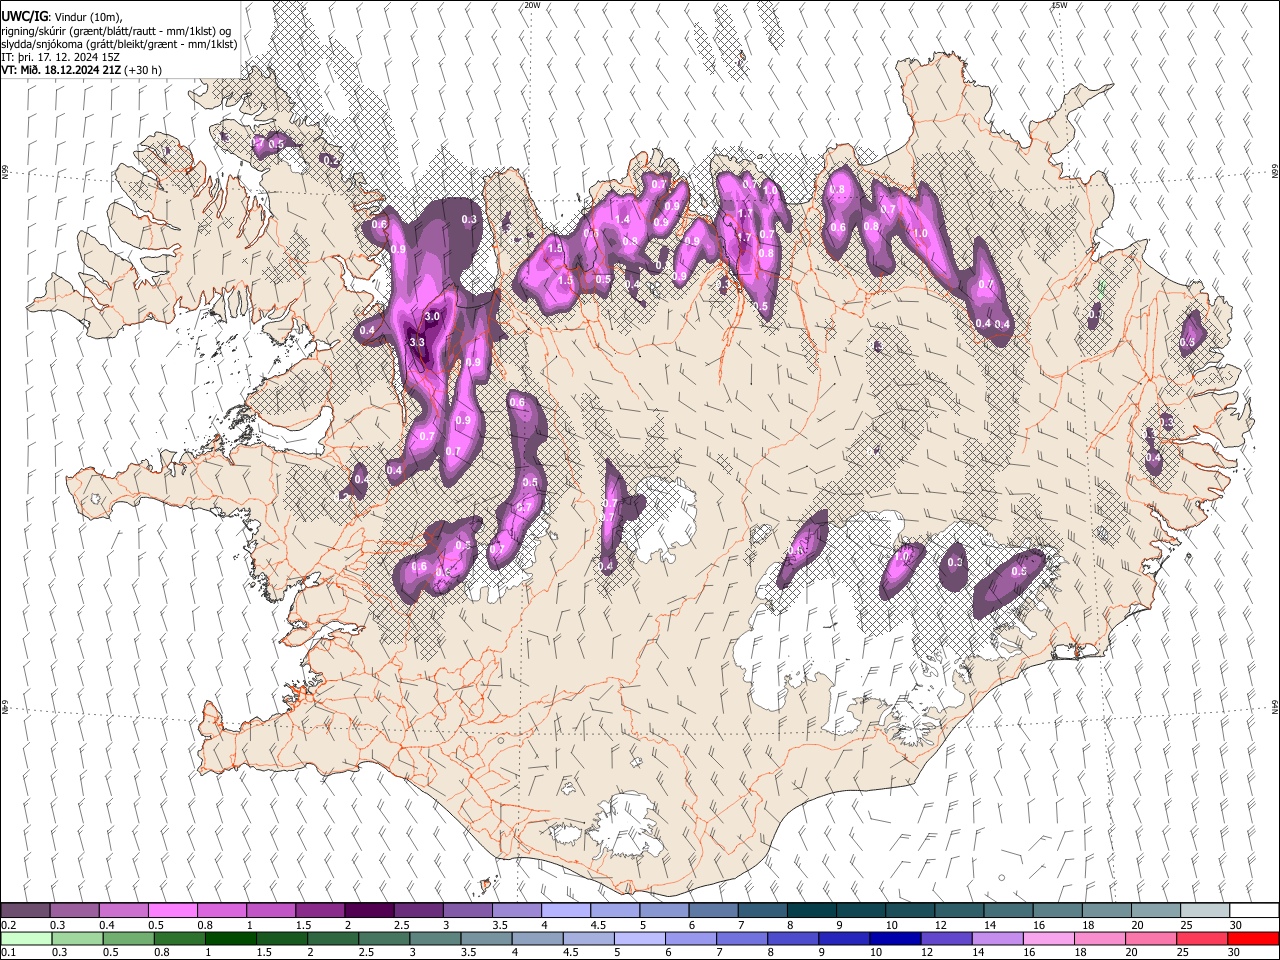Click the 20W longitude label at top
1280x960 pixels.
point(532,5)
